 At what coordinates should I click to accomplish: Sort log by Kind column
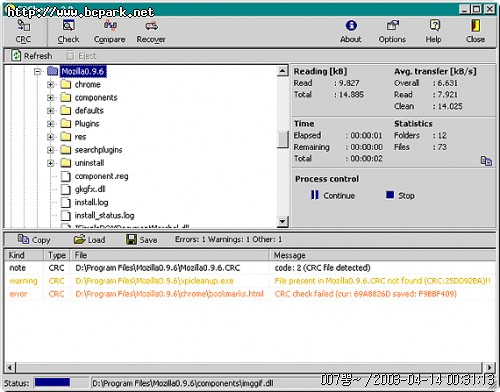click(24, 255)
